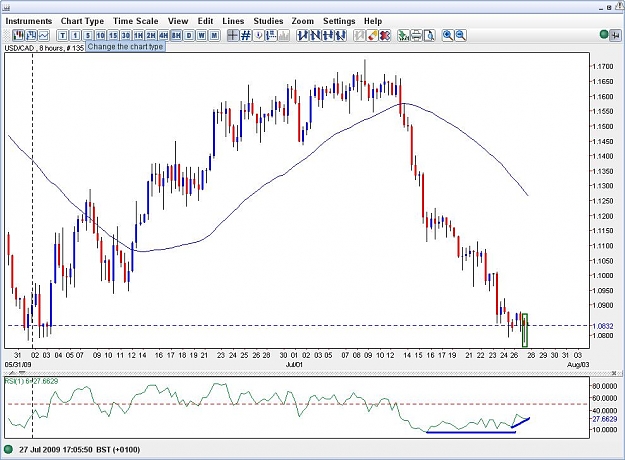
Task: Click the green status indicator in status bar
Action: coord(8,450)
